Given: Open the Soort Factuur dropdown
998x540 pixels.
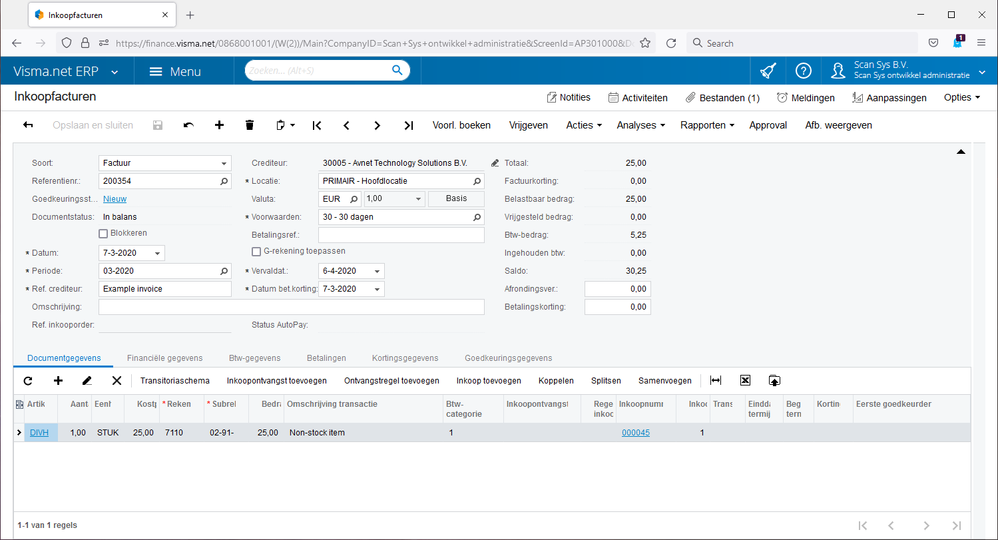Looking at the screenshot, I should tap(223, 164).
